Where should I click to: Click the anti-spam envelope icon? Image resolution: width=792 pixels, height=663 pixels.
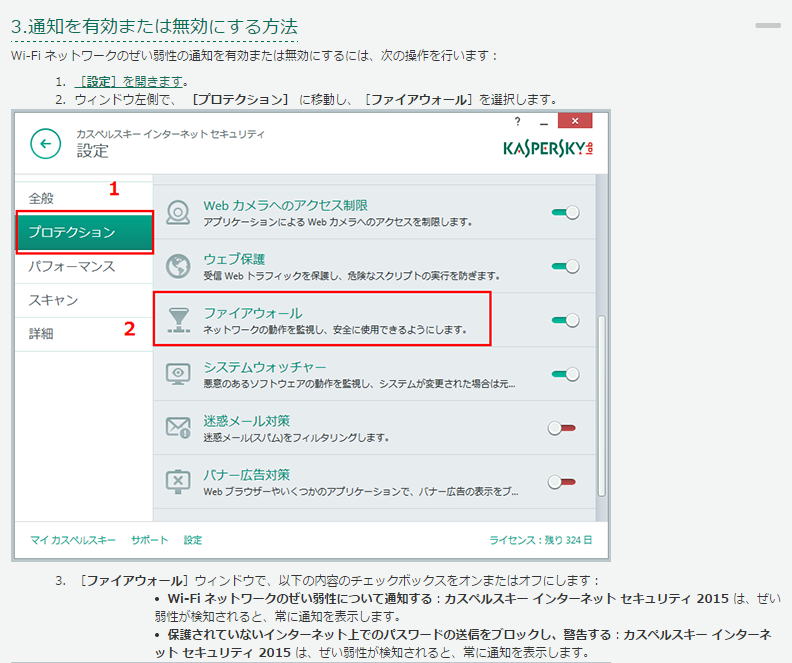click(178, 428)
